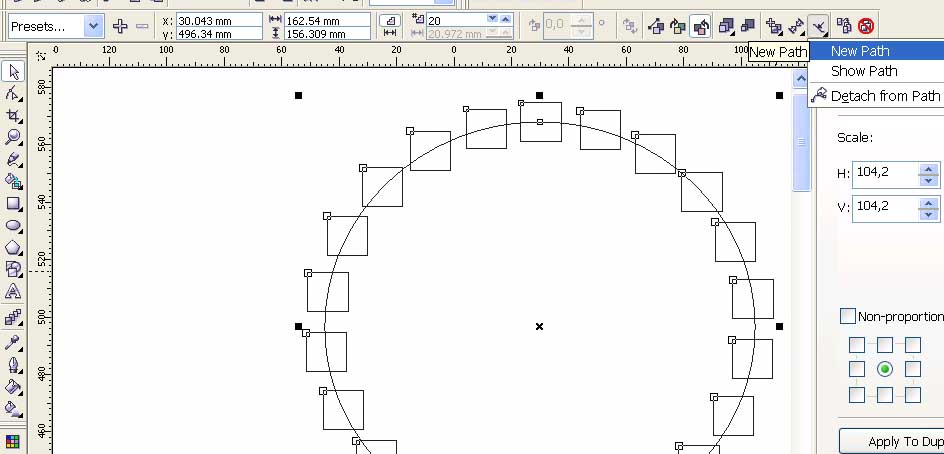Screen dimensions: 944x454
Task: Select the Eyedropper tool
Action: 13,343
